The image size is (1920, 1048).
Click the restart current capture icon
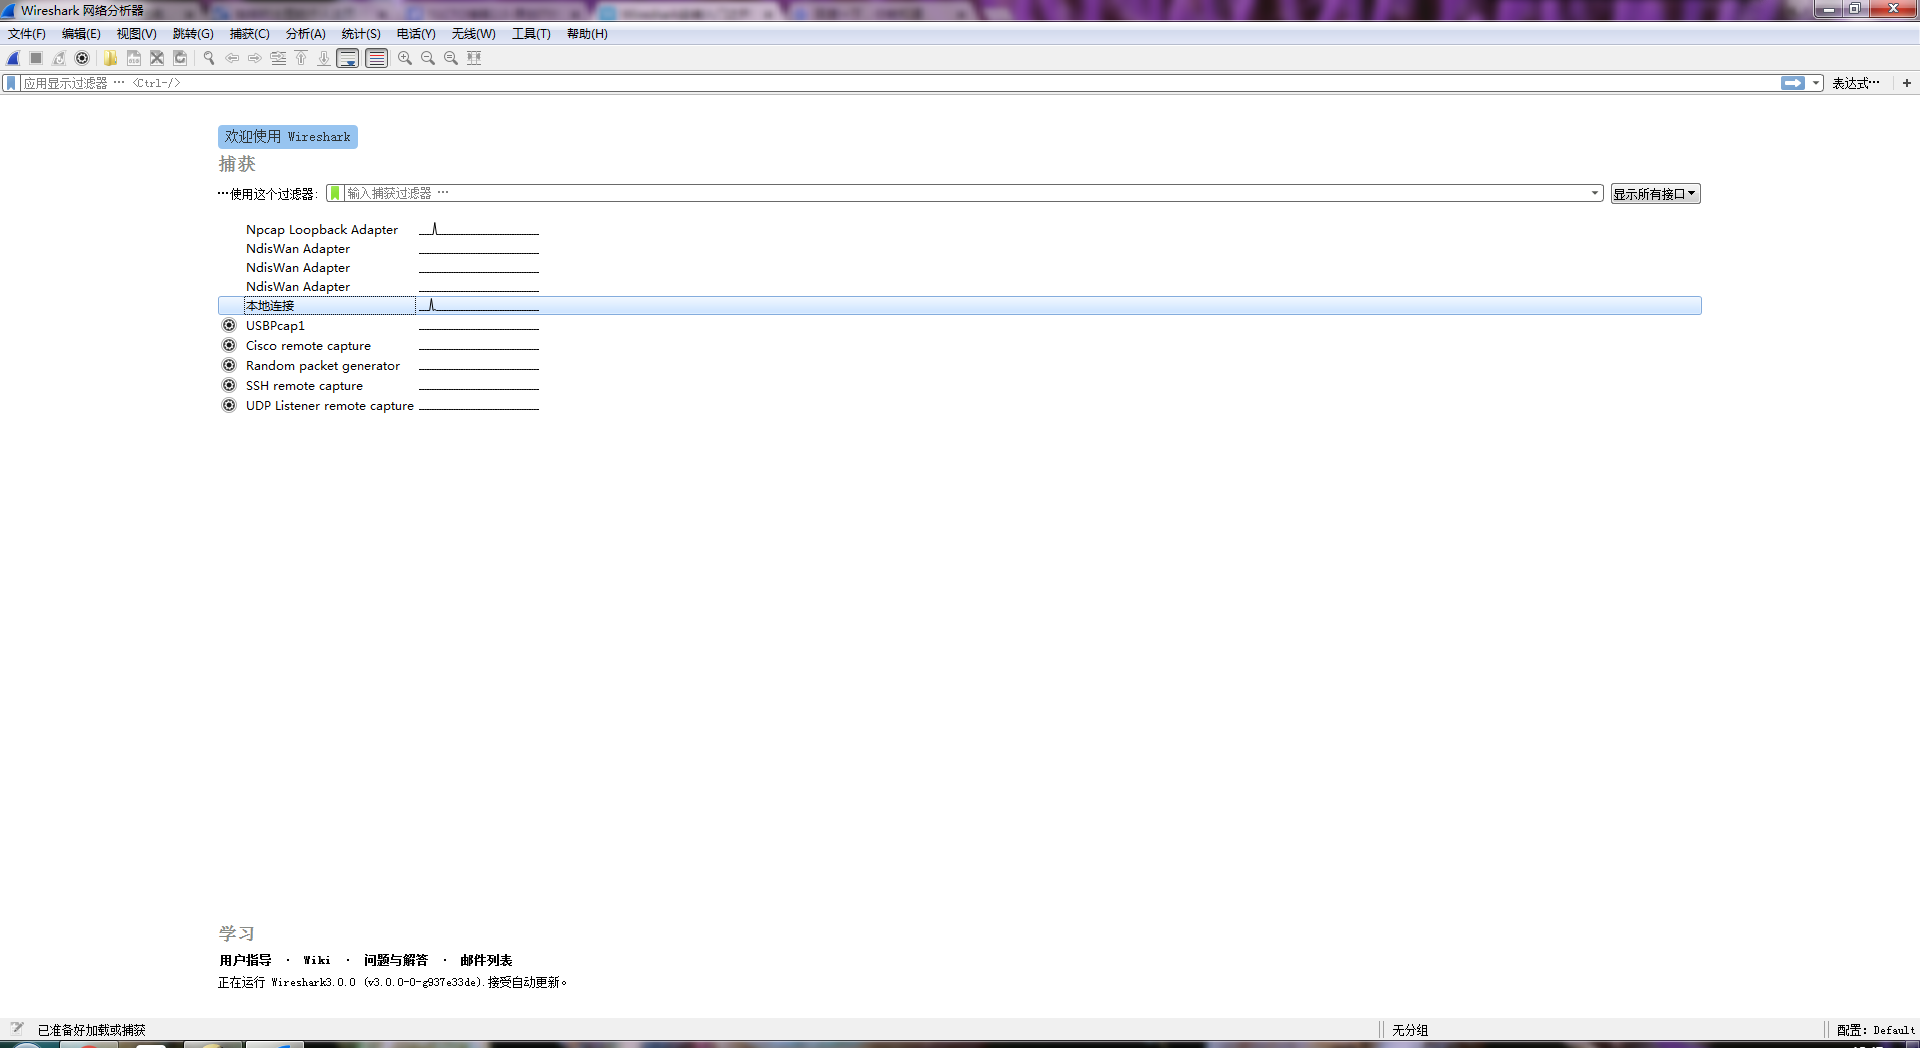pos(59,58)
